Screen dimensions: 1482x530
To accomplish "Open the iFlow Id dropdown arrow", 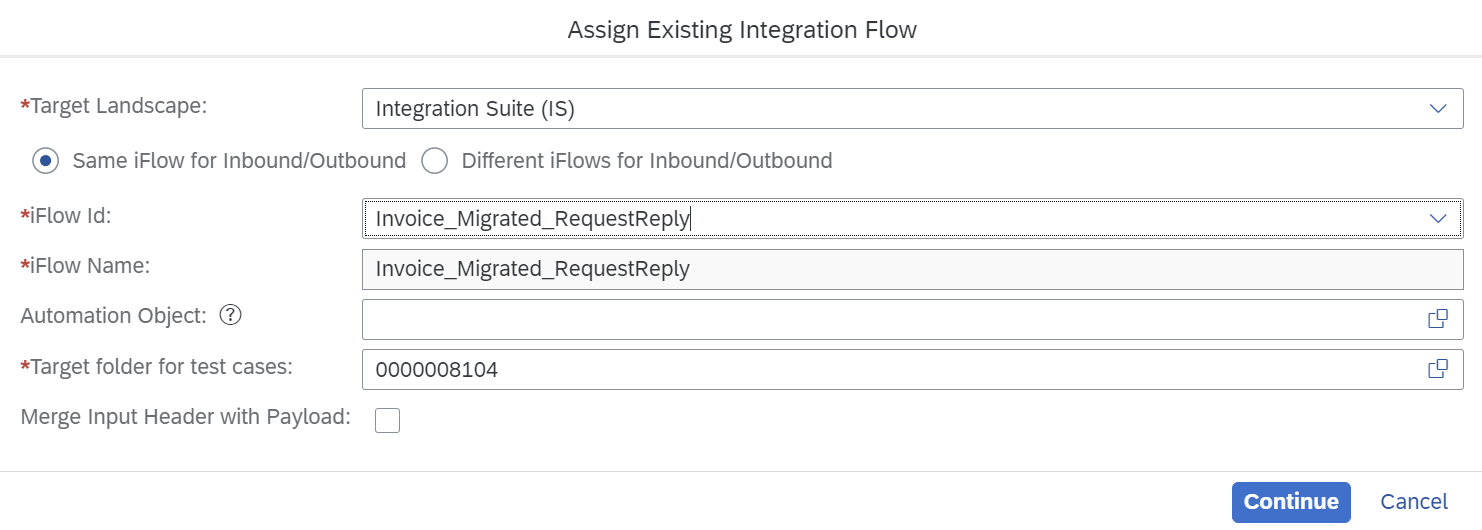I will coord(1438,218).
